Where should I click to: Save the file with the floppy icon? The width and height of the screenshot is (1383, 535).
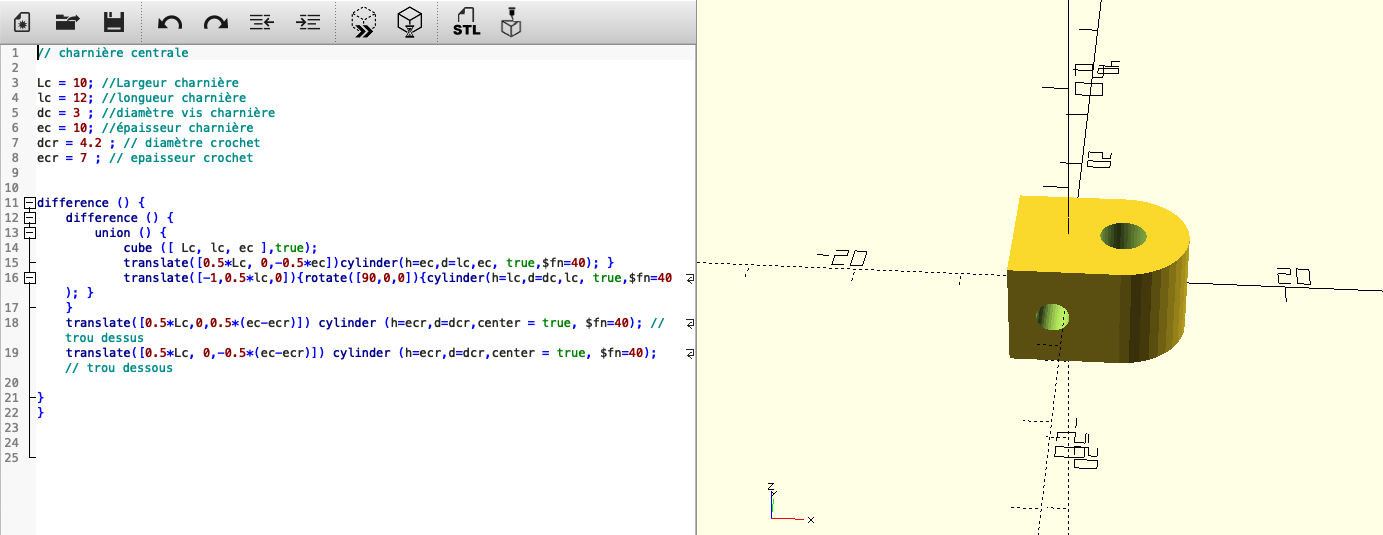[113, 22]
